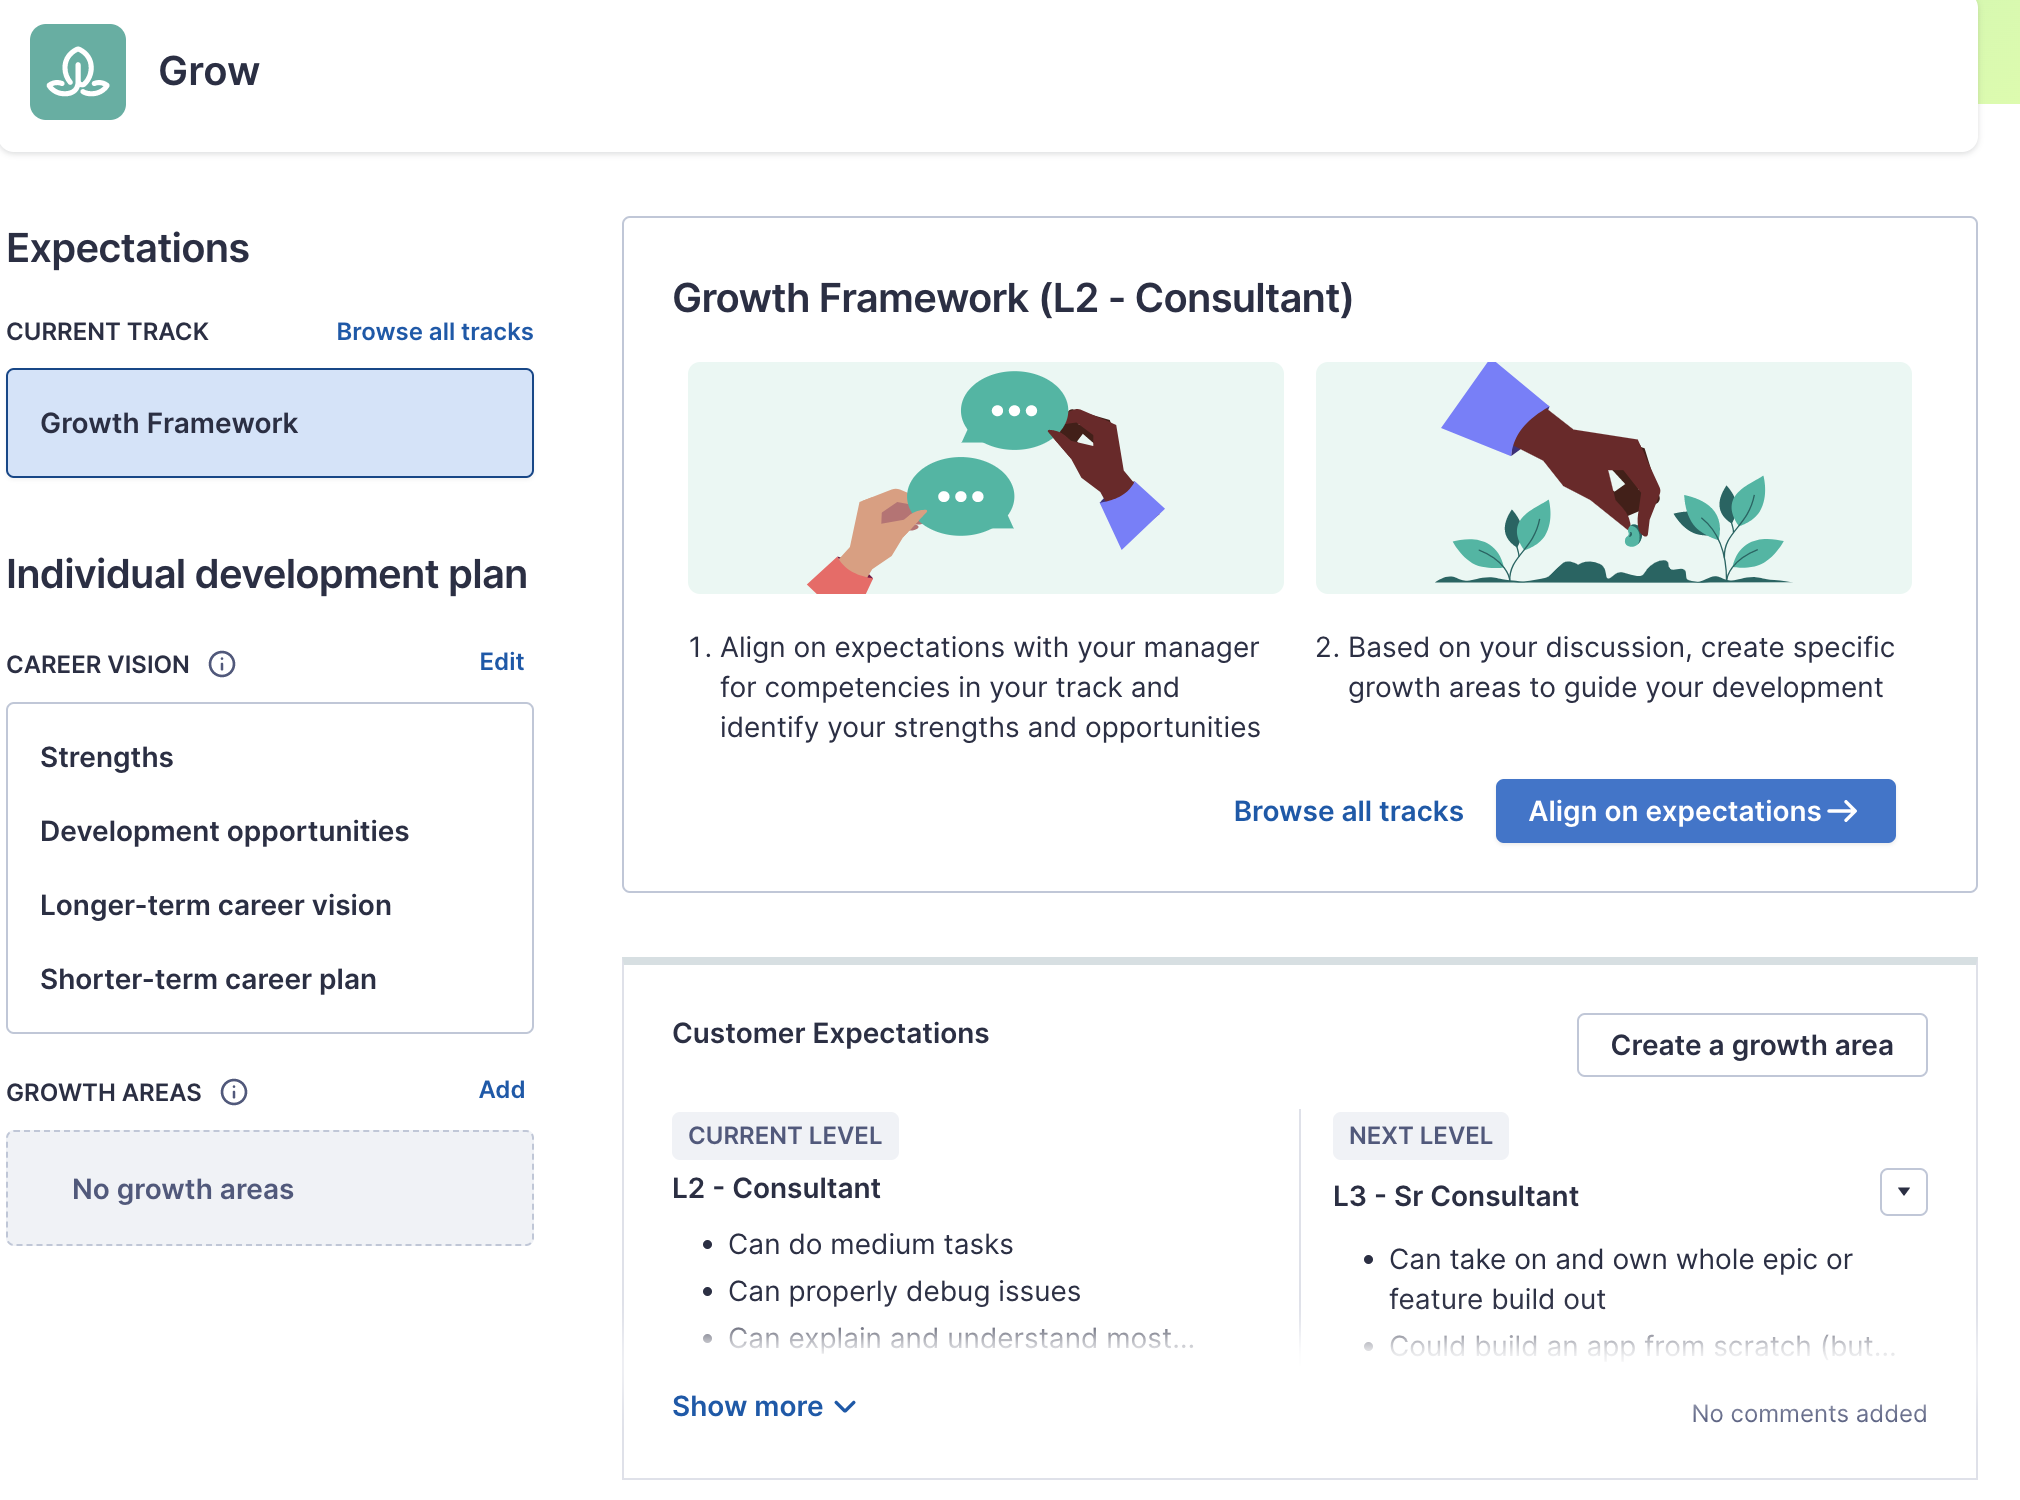
Task: Add a new growth area
Action: 501,1090
